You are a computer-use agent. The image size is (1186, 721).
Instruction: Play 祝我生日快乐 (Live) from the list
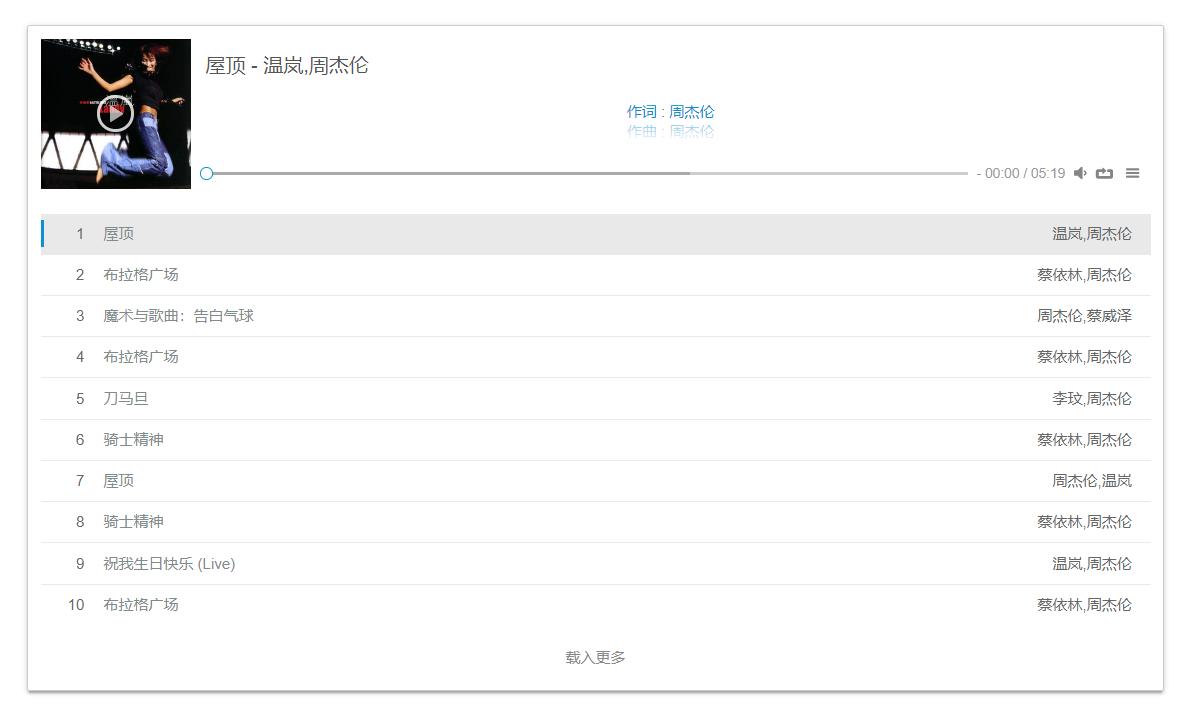593,563
